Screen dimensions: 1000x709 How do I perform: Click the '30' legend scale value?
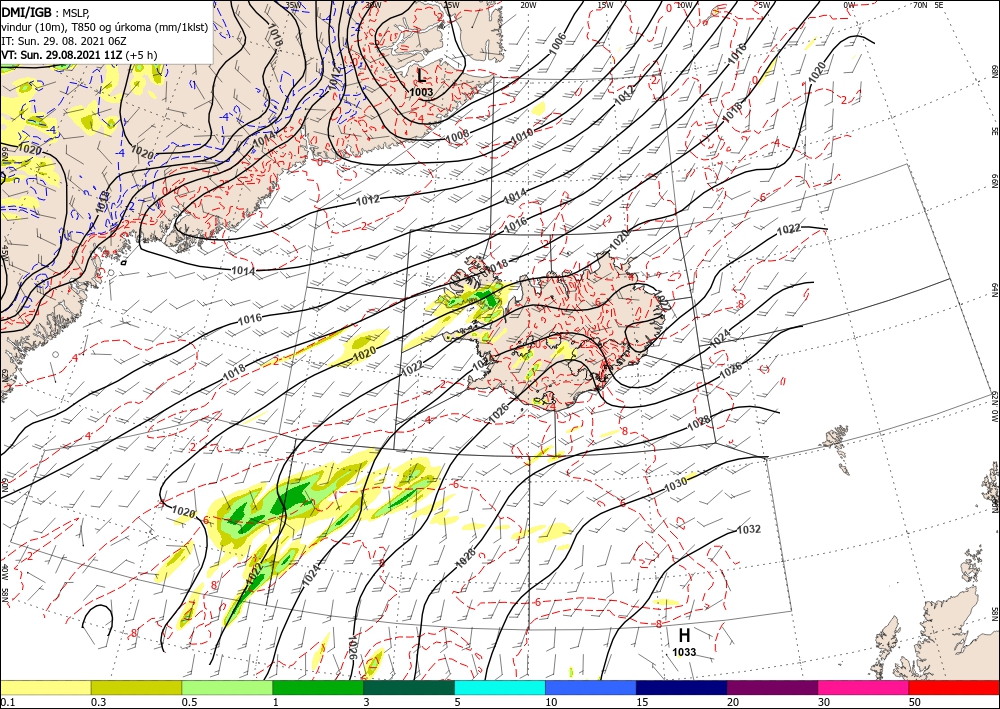[x=824, y=702]
